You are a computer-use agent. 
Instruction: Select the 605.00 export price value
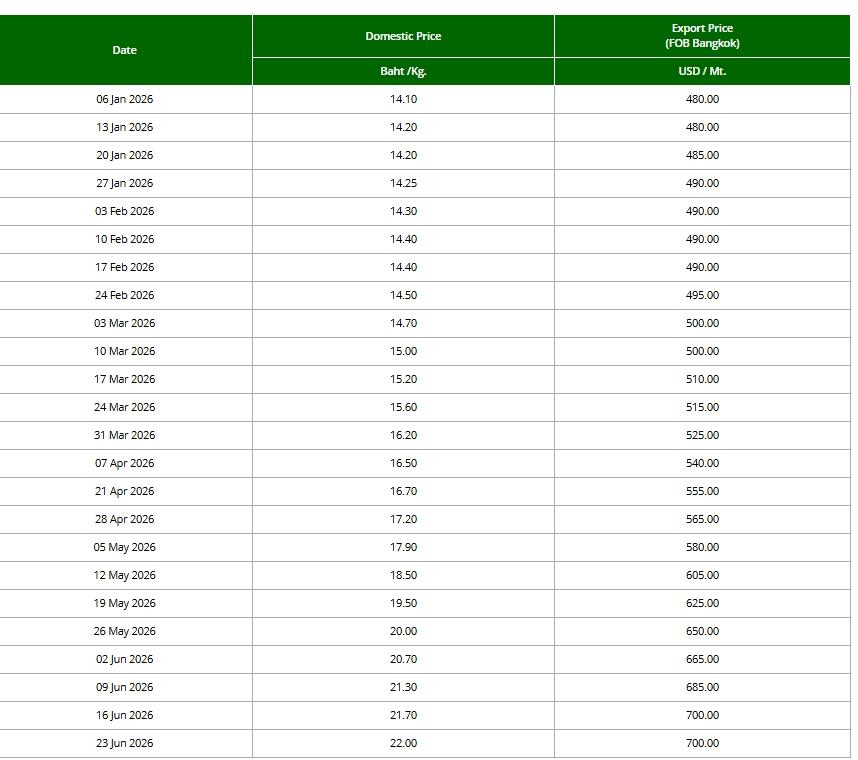tap(702, 575)
